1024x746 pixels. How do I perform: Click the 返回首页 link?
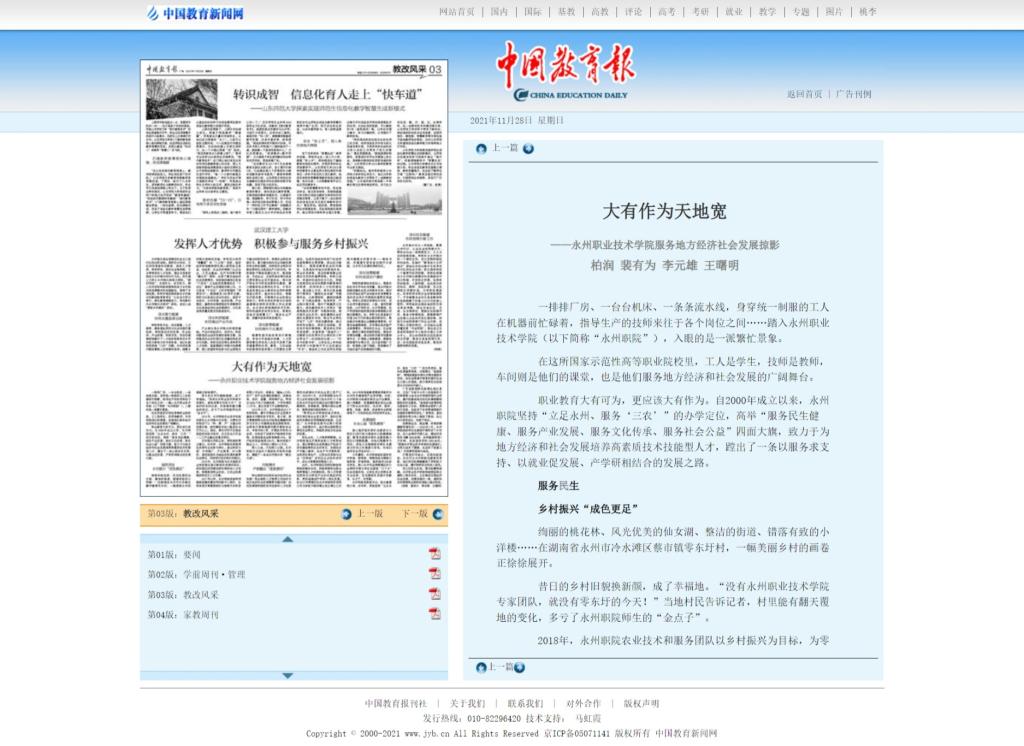coord(805,94)
